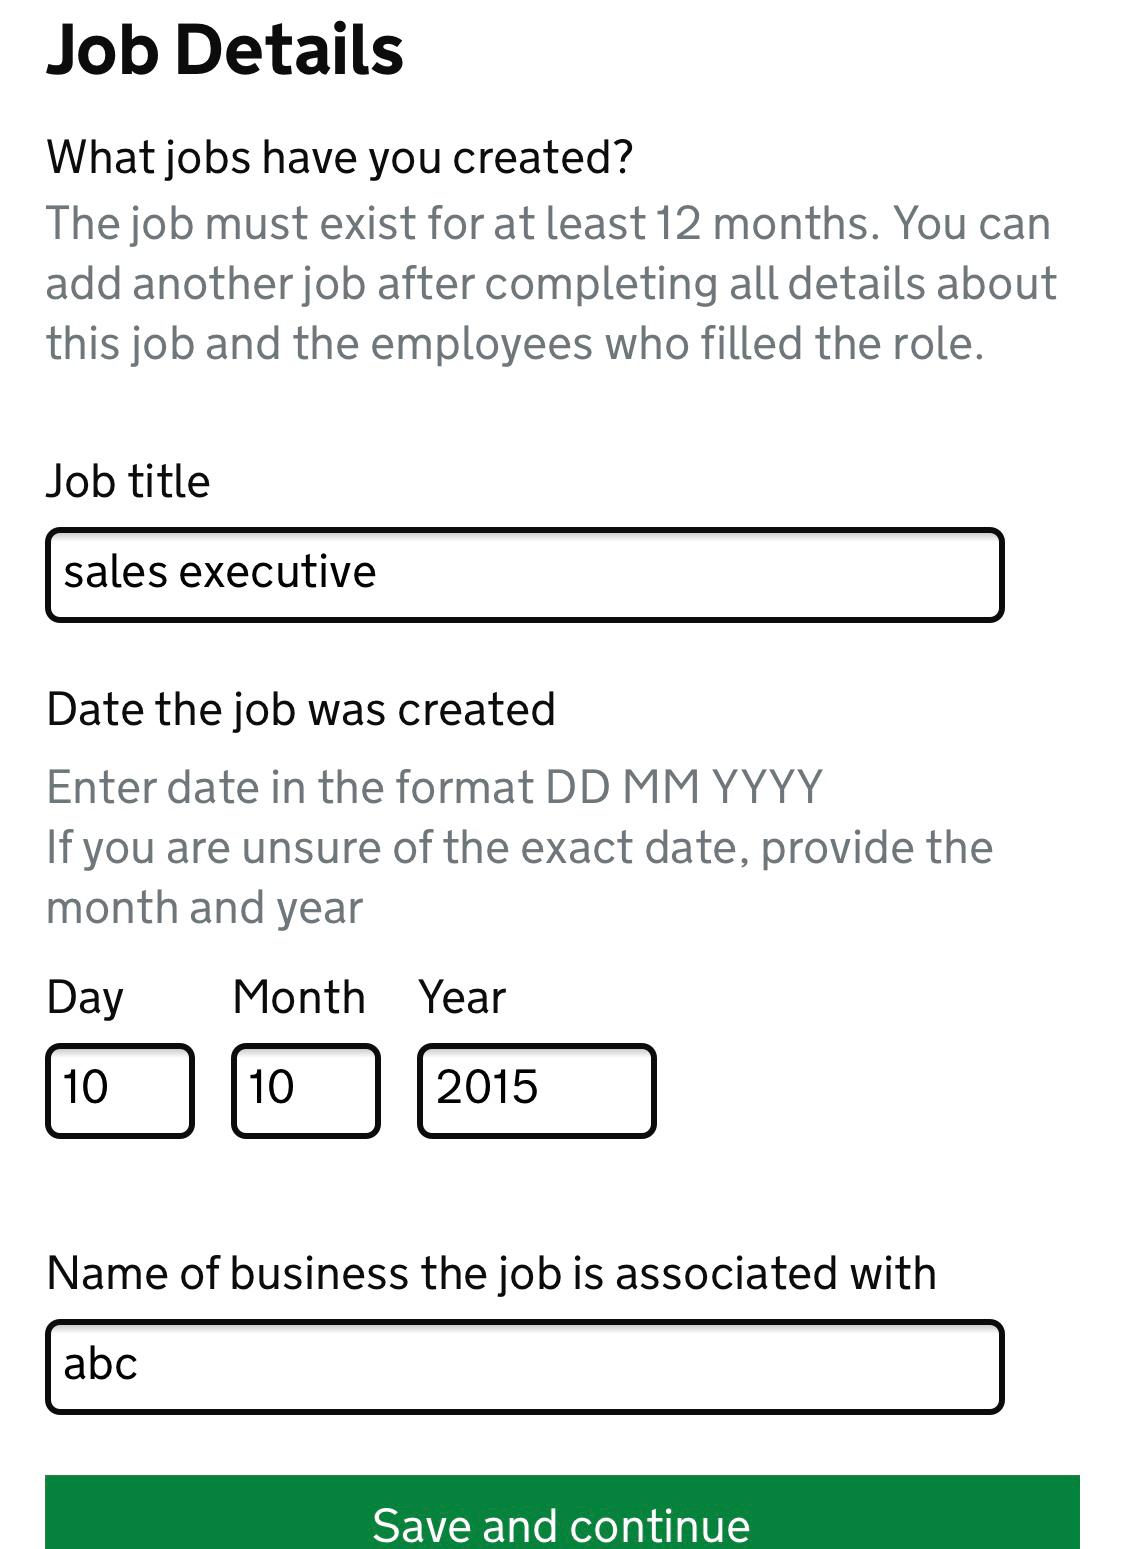
Task: Click the 'Job Details' page heading
Action: coord(225,49)
